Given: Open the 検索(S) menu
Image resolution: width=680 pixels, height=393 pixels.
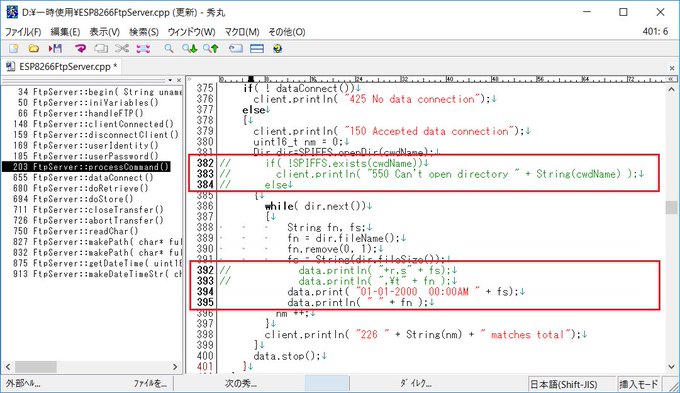Looking at the screenshot, I should (x=144, y=32).
